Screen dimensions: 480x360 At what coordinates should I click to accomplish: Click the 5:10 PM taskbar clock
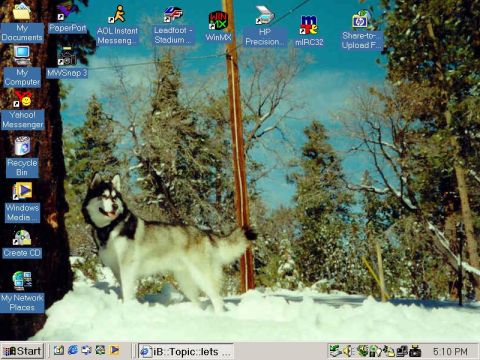(x=450, y=351)
